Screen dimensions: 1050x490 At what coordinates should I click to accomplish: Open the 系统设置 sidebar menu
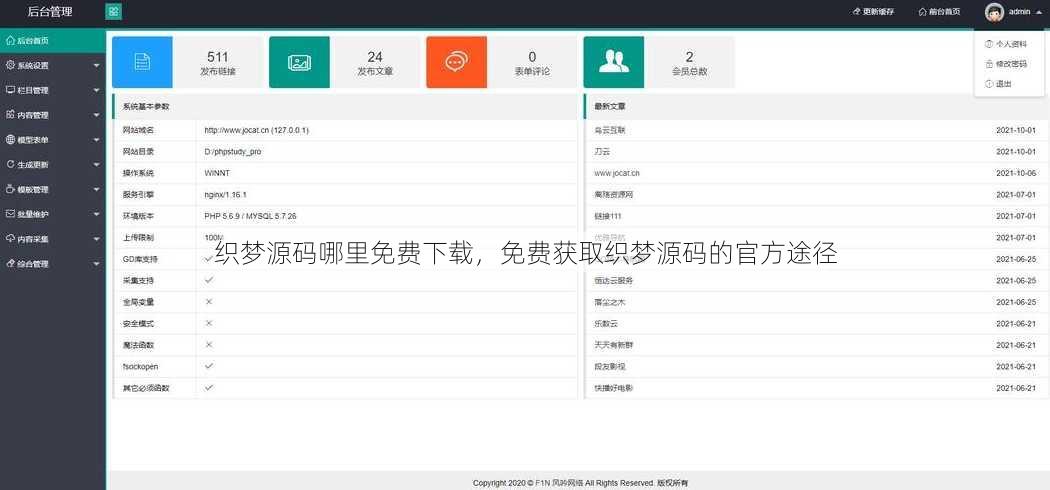point(53,65)
